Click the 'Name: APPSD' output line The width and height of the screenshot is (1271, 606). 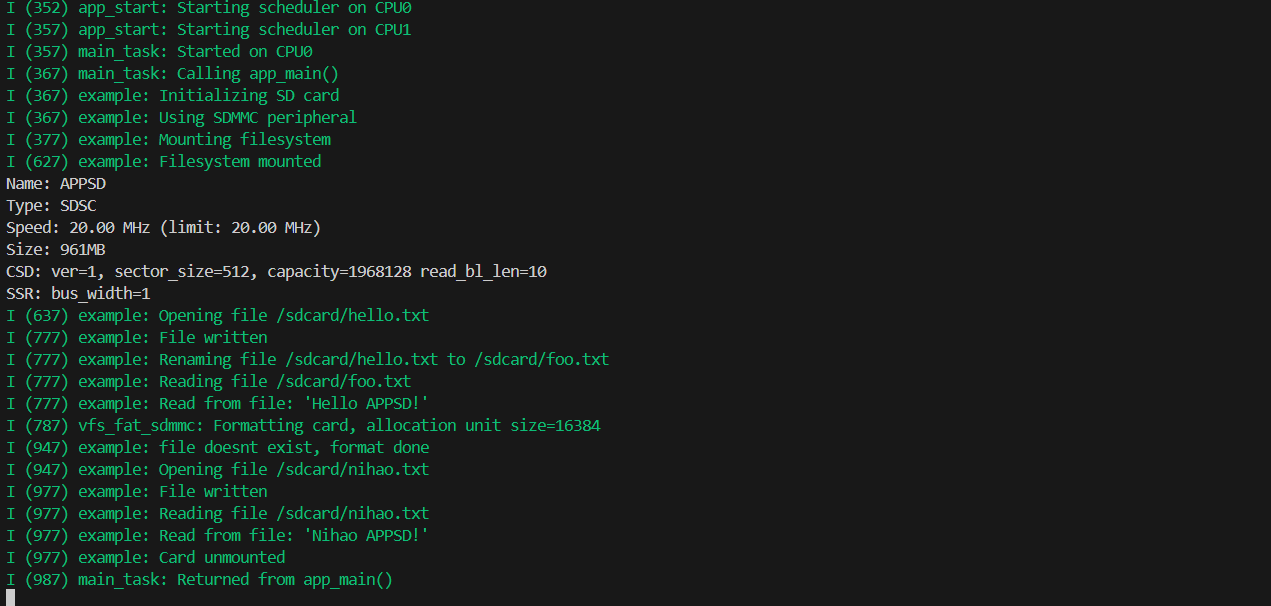click(56, 183)
